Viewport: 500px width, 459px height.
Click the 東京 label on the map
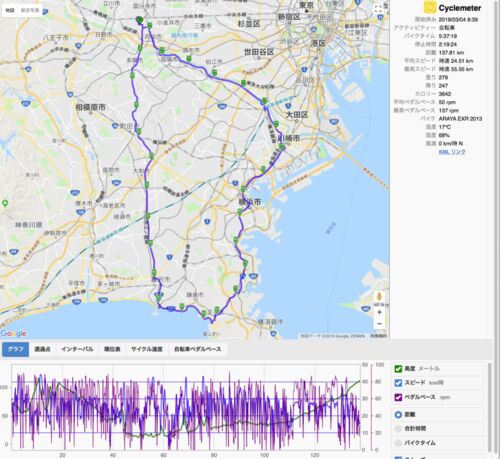coord(306,5)
